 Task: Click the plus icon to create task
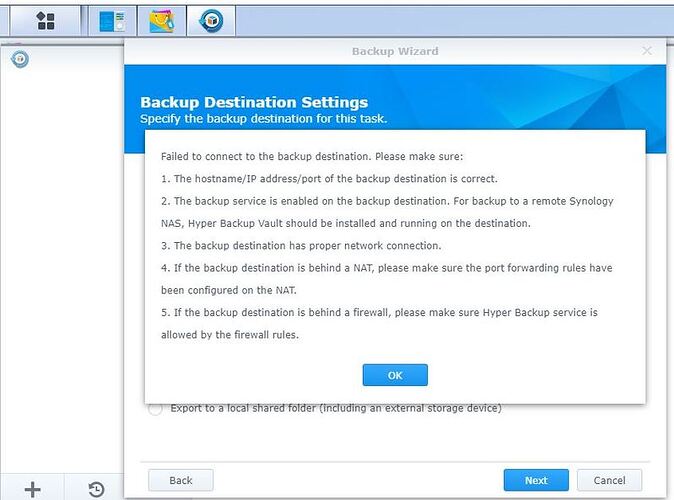click(32, 489)
